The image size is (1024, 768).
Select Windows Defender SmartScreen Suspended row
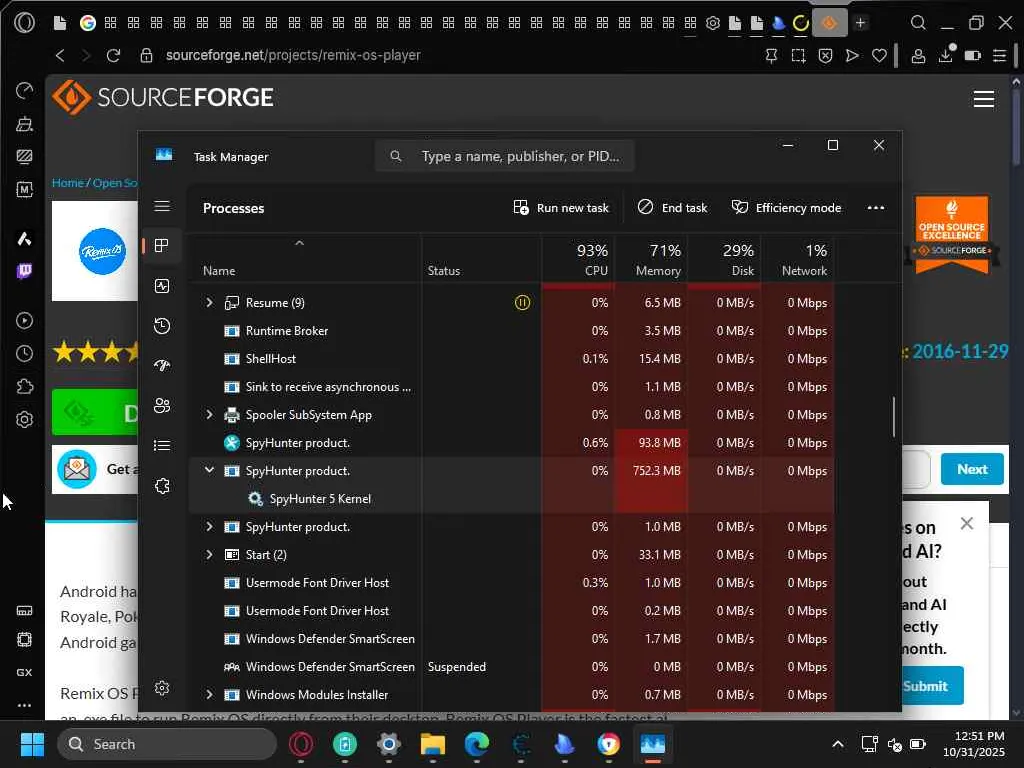(x=511, y=667)
